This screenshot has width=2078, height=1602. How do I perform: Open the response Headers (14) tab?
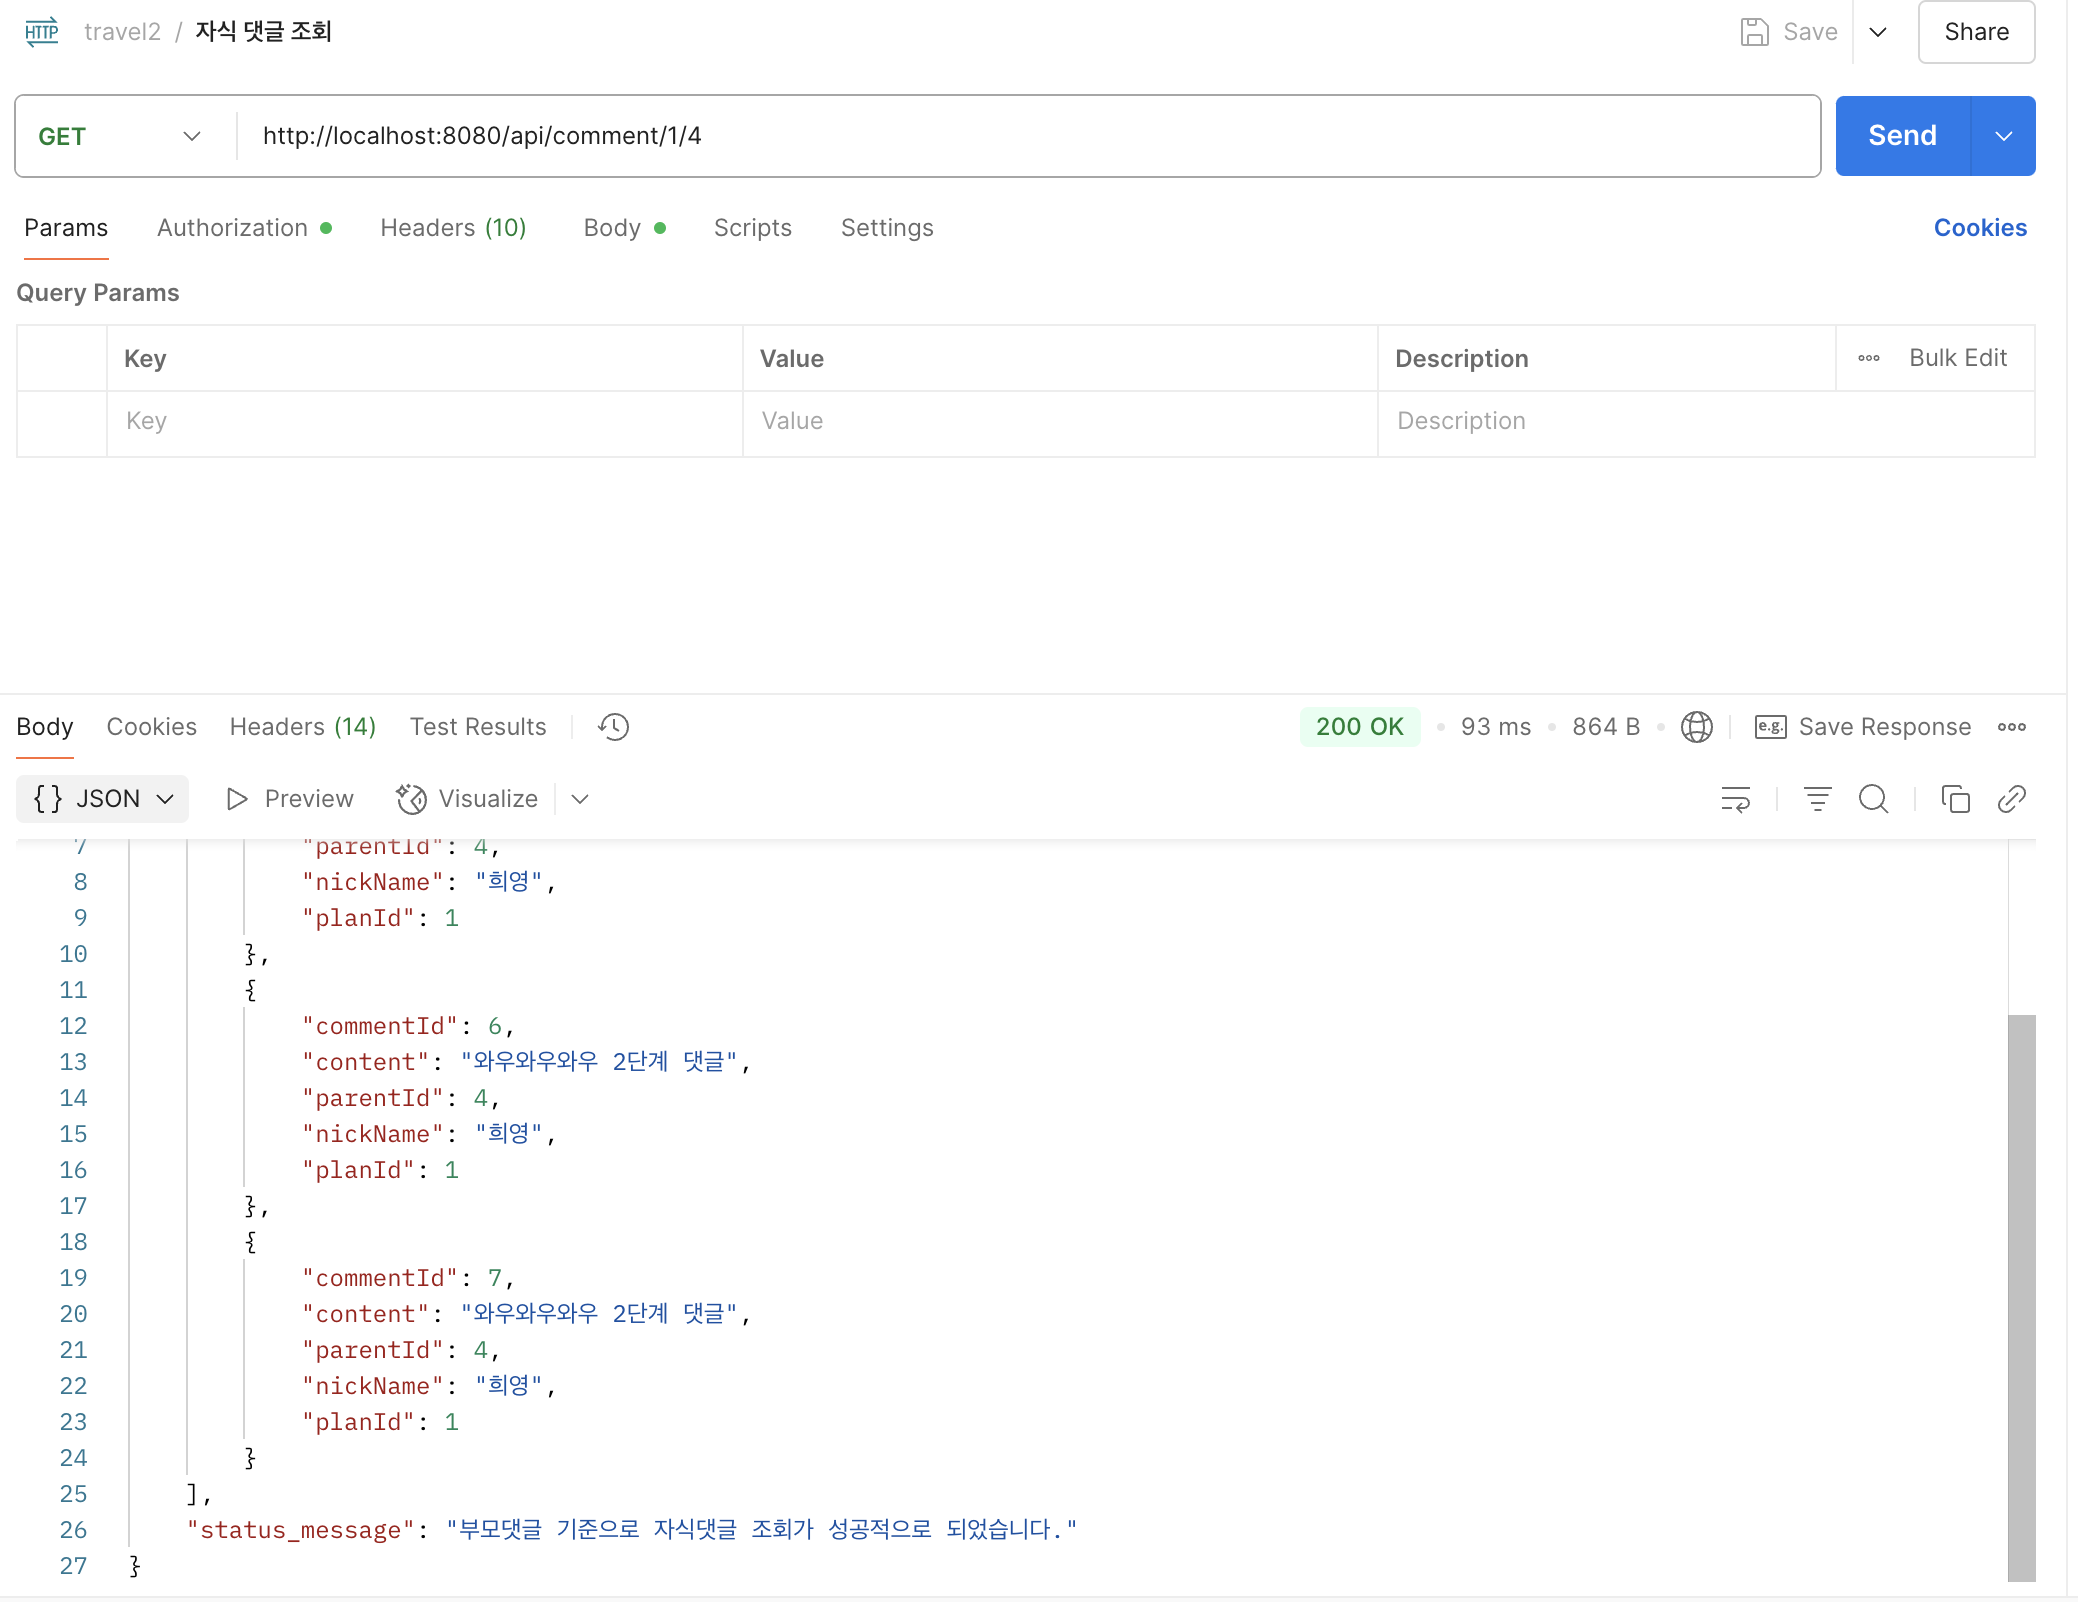coord(302,727)
